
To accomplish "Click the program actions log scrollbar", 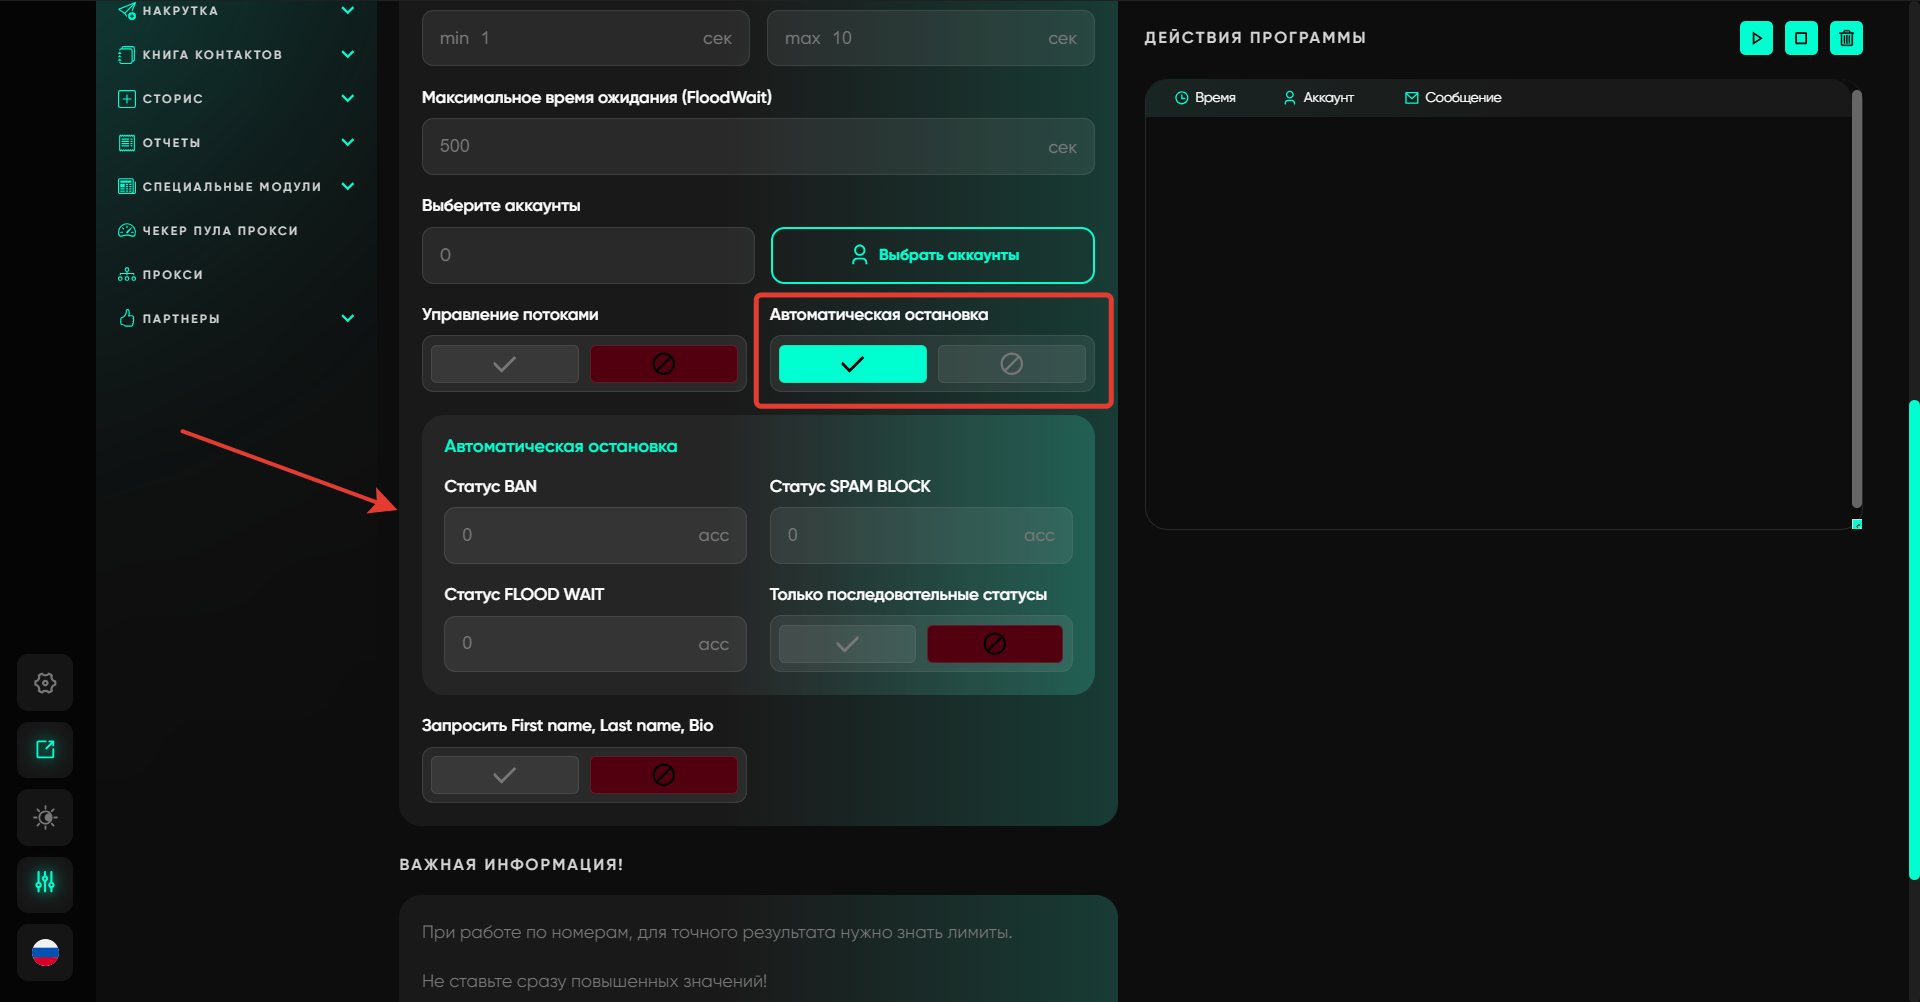I will pos(1856,300).
